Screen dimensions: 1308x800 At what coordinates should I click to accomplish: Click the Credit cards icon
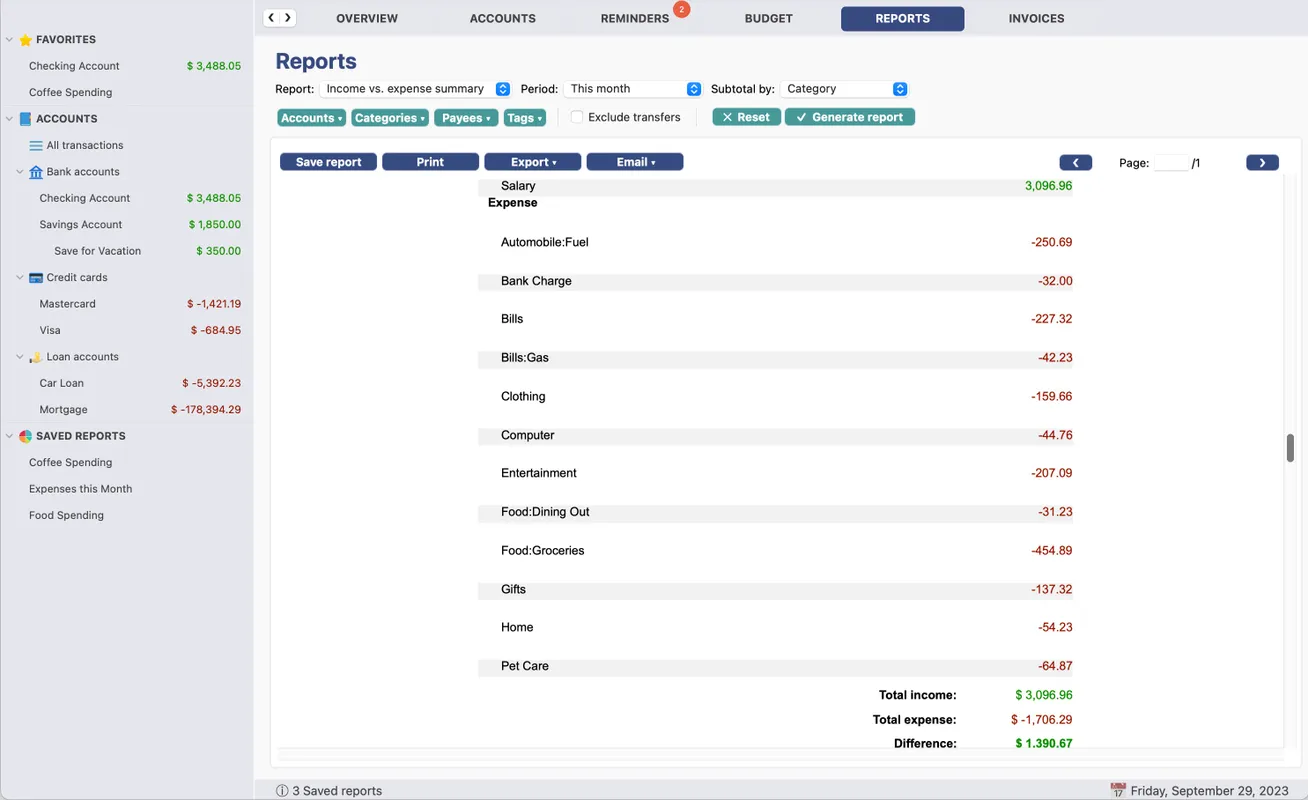click(36, 278)
